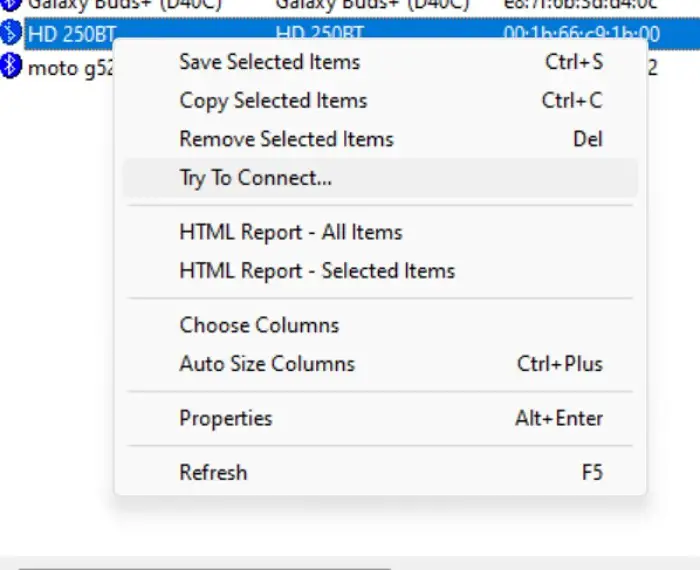Select Choose Columns menu entry
Image resolution: width=700 pixels, height=570 pixels.
380,325
